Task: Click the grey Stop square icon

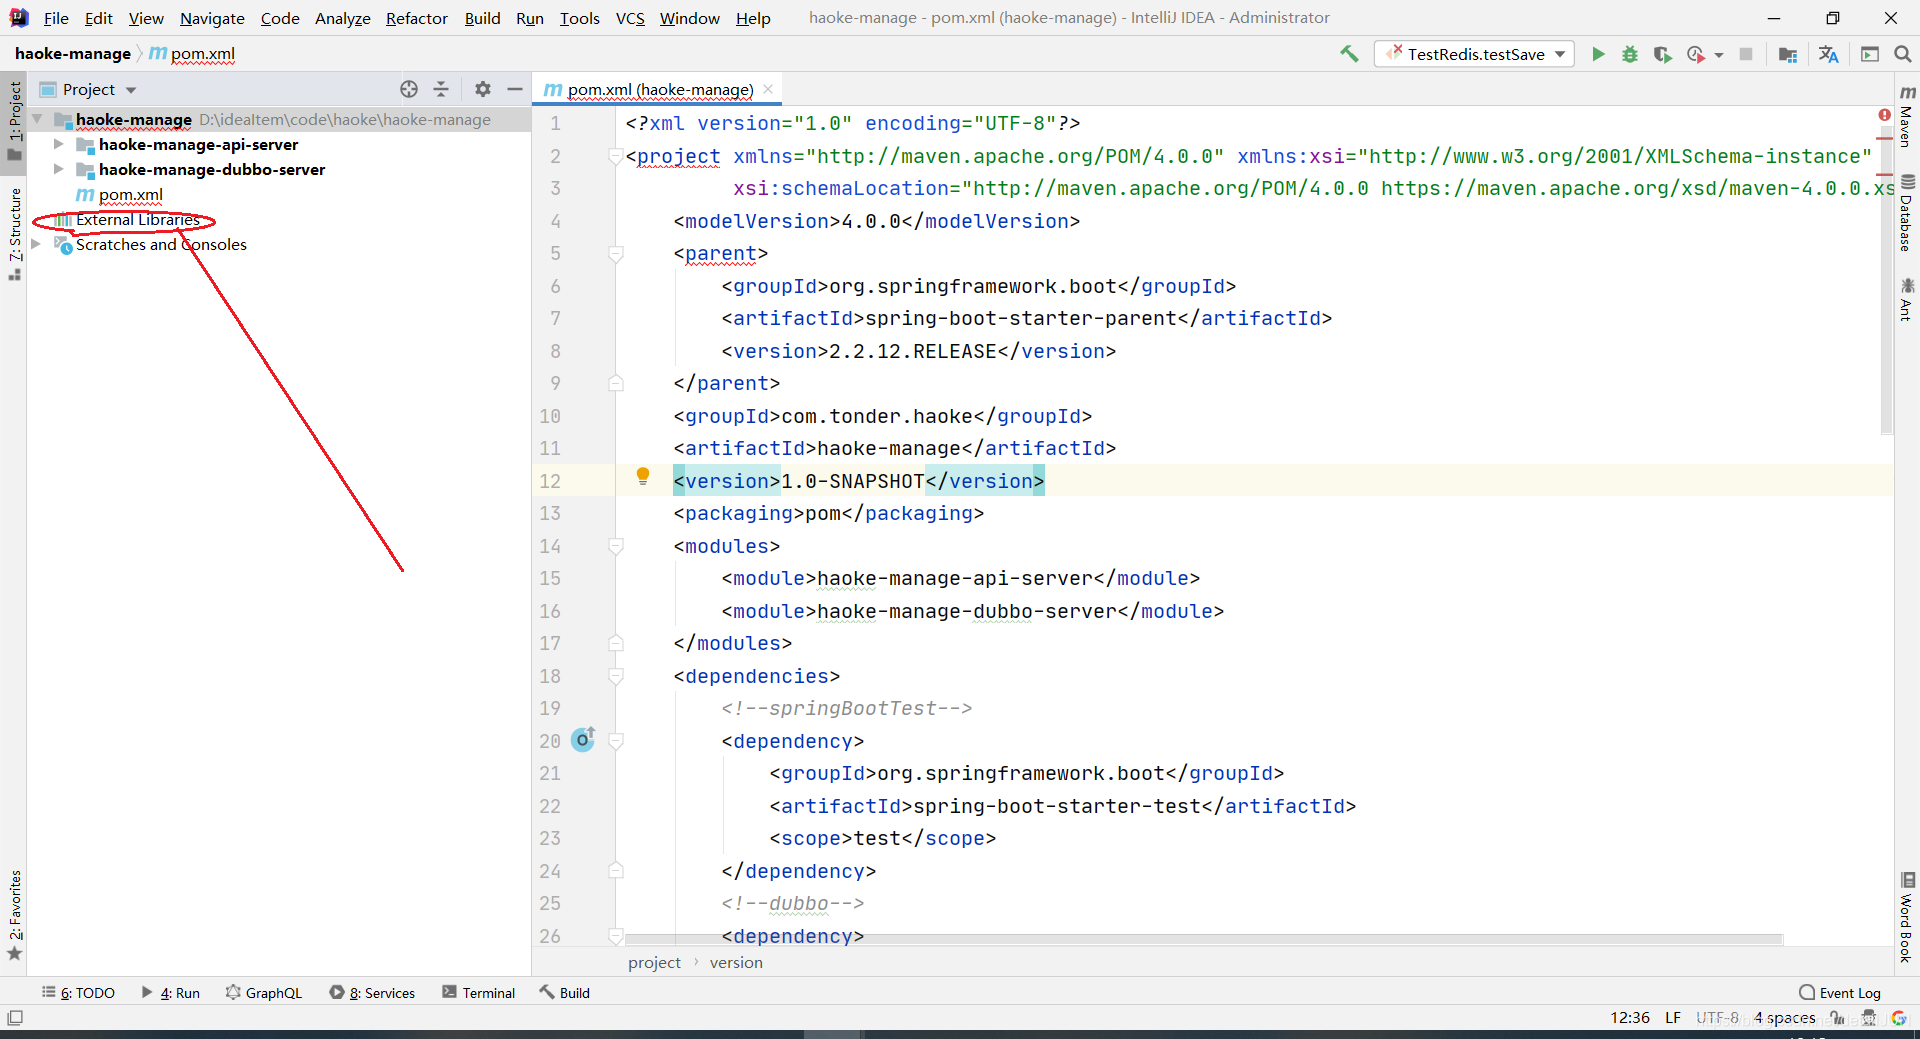Action: [1746, 54]
